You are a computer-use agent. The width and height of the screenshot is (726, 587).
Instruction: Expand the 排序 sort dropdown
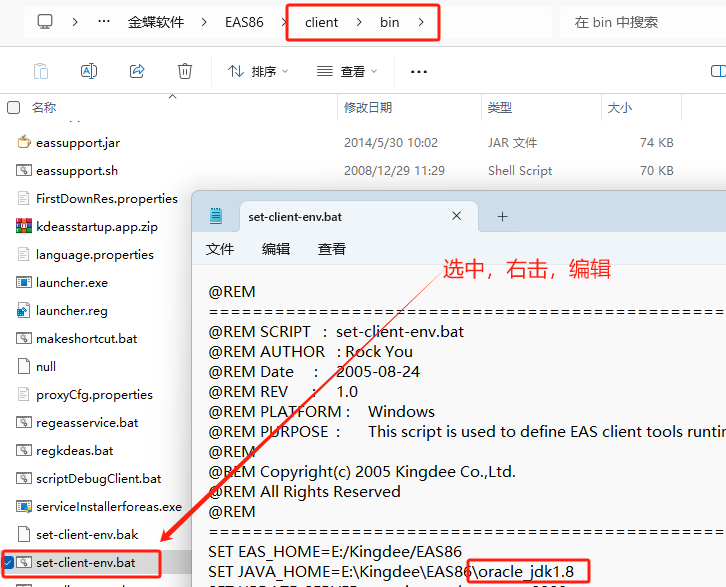point(258,71)
